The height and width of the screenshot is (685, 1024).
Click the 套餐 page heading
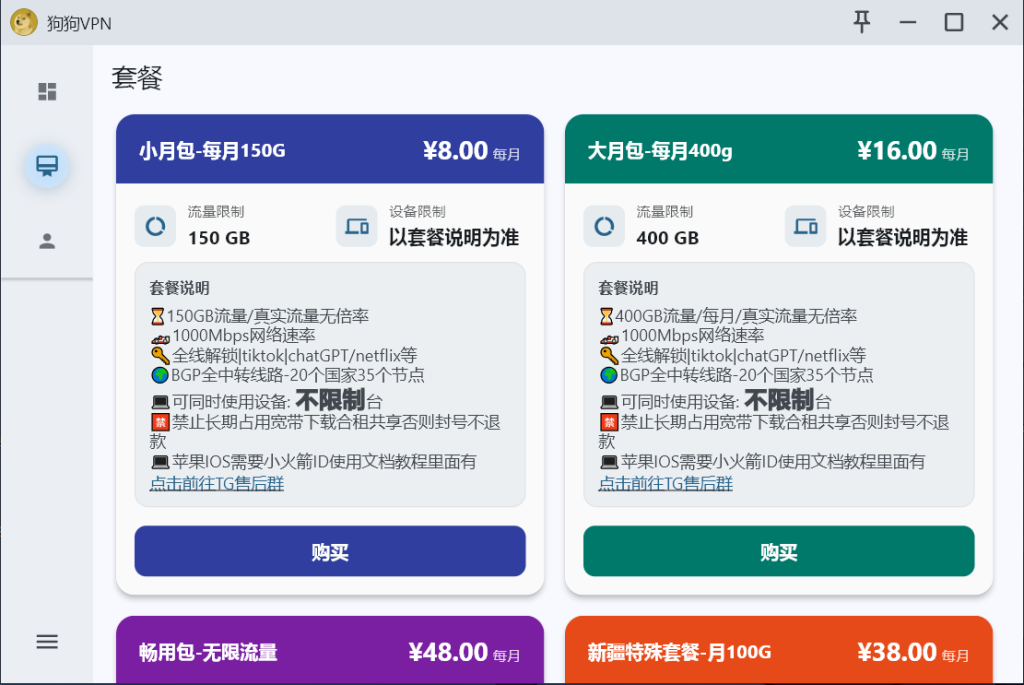pos(136,78)
